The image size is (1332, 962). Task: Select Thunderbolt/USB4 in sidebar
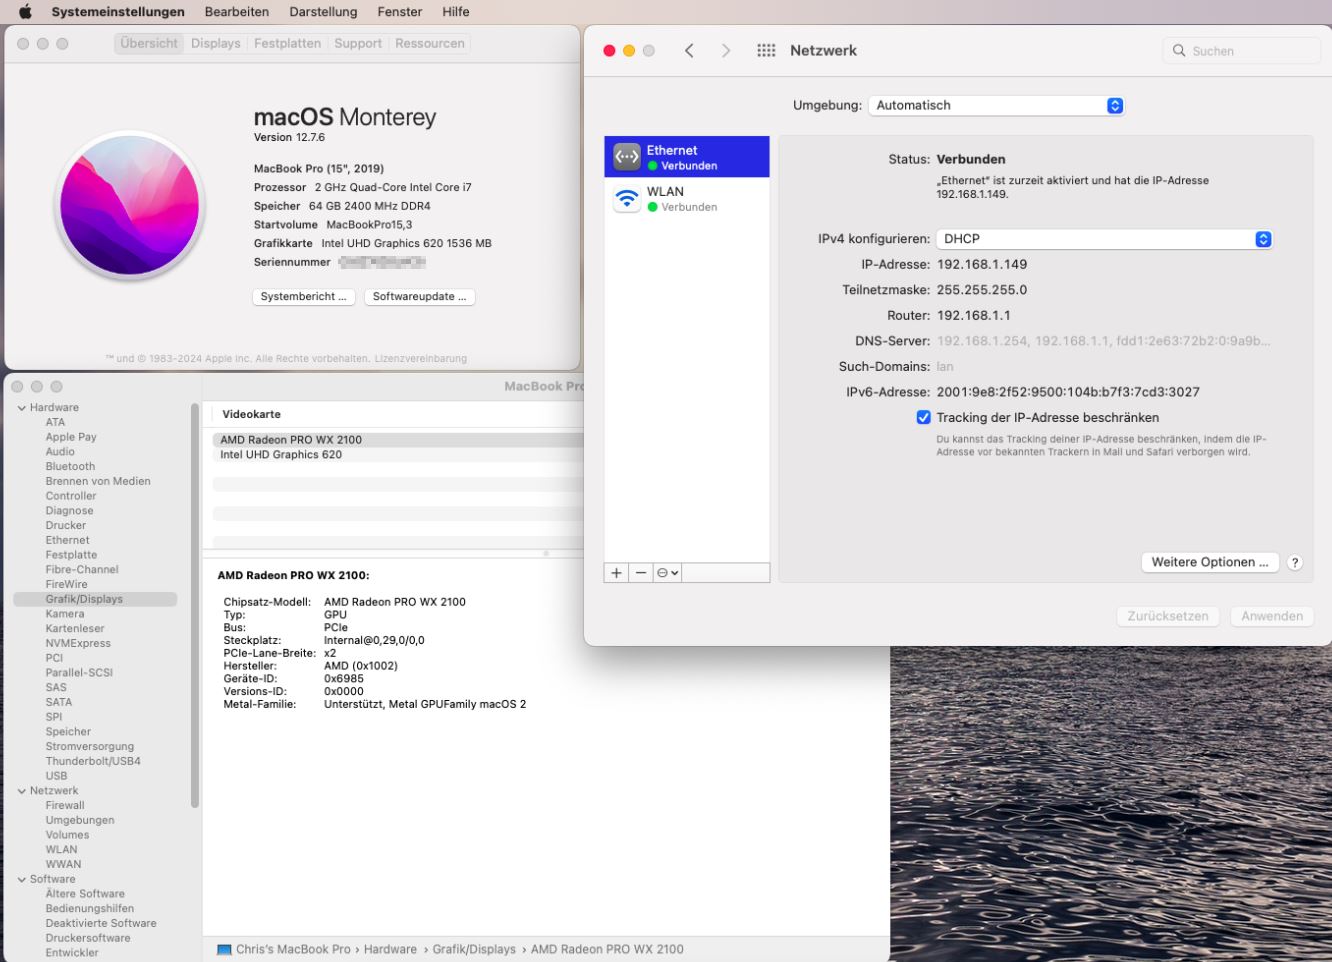coord(93,762)
